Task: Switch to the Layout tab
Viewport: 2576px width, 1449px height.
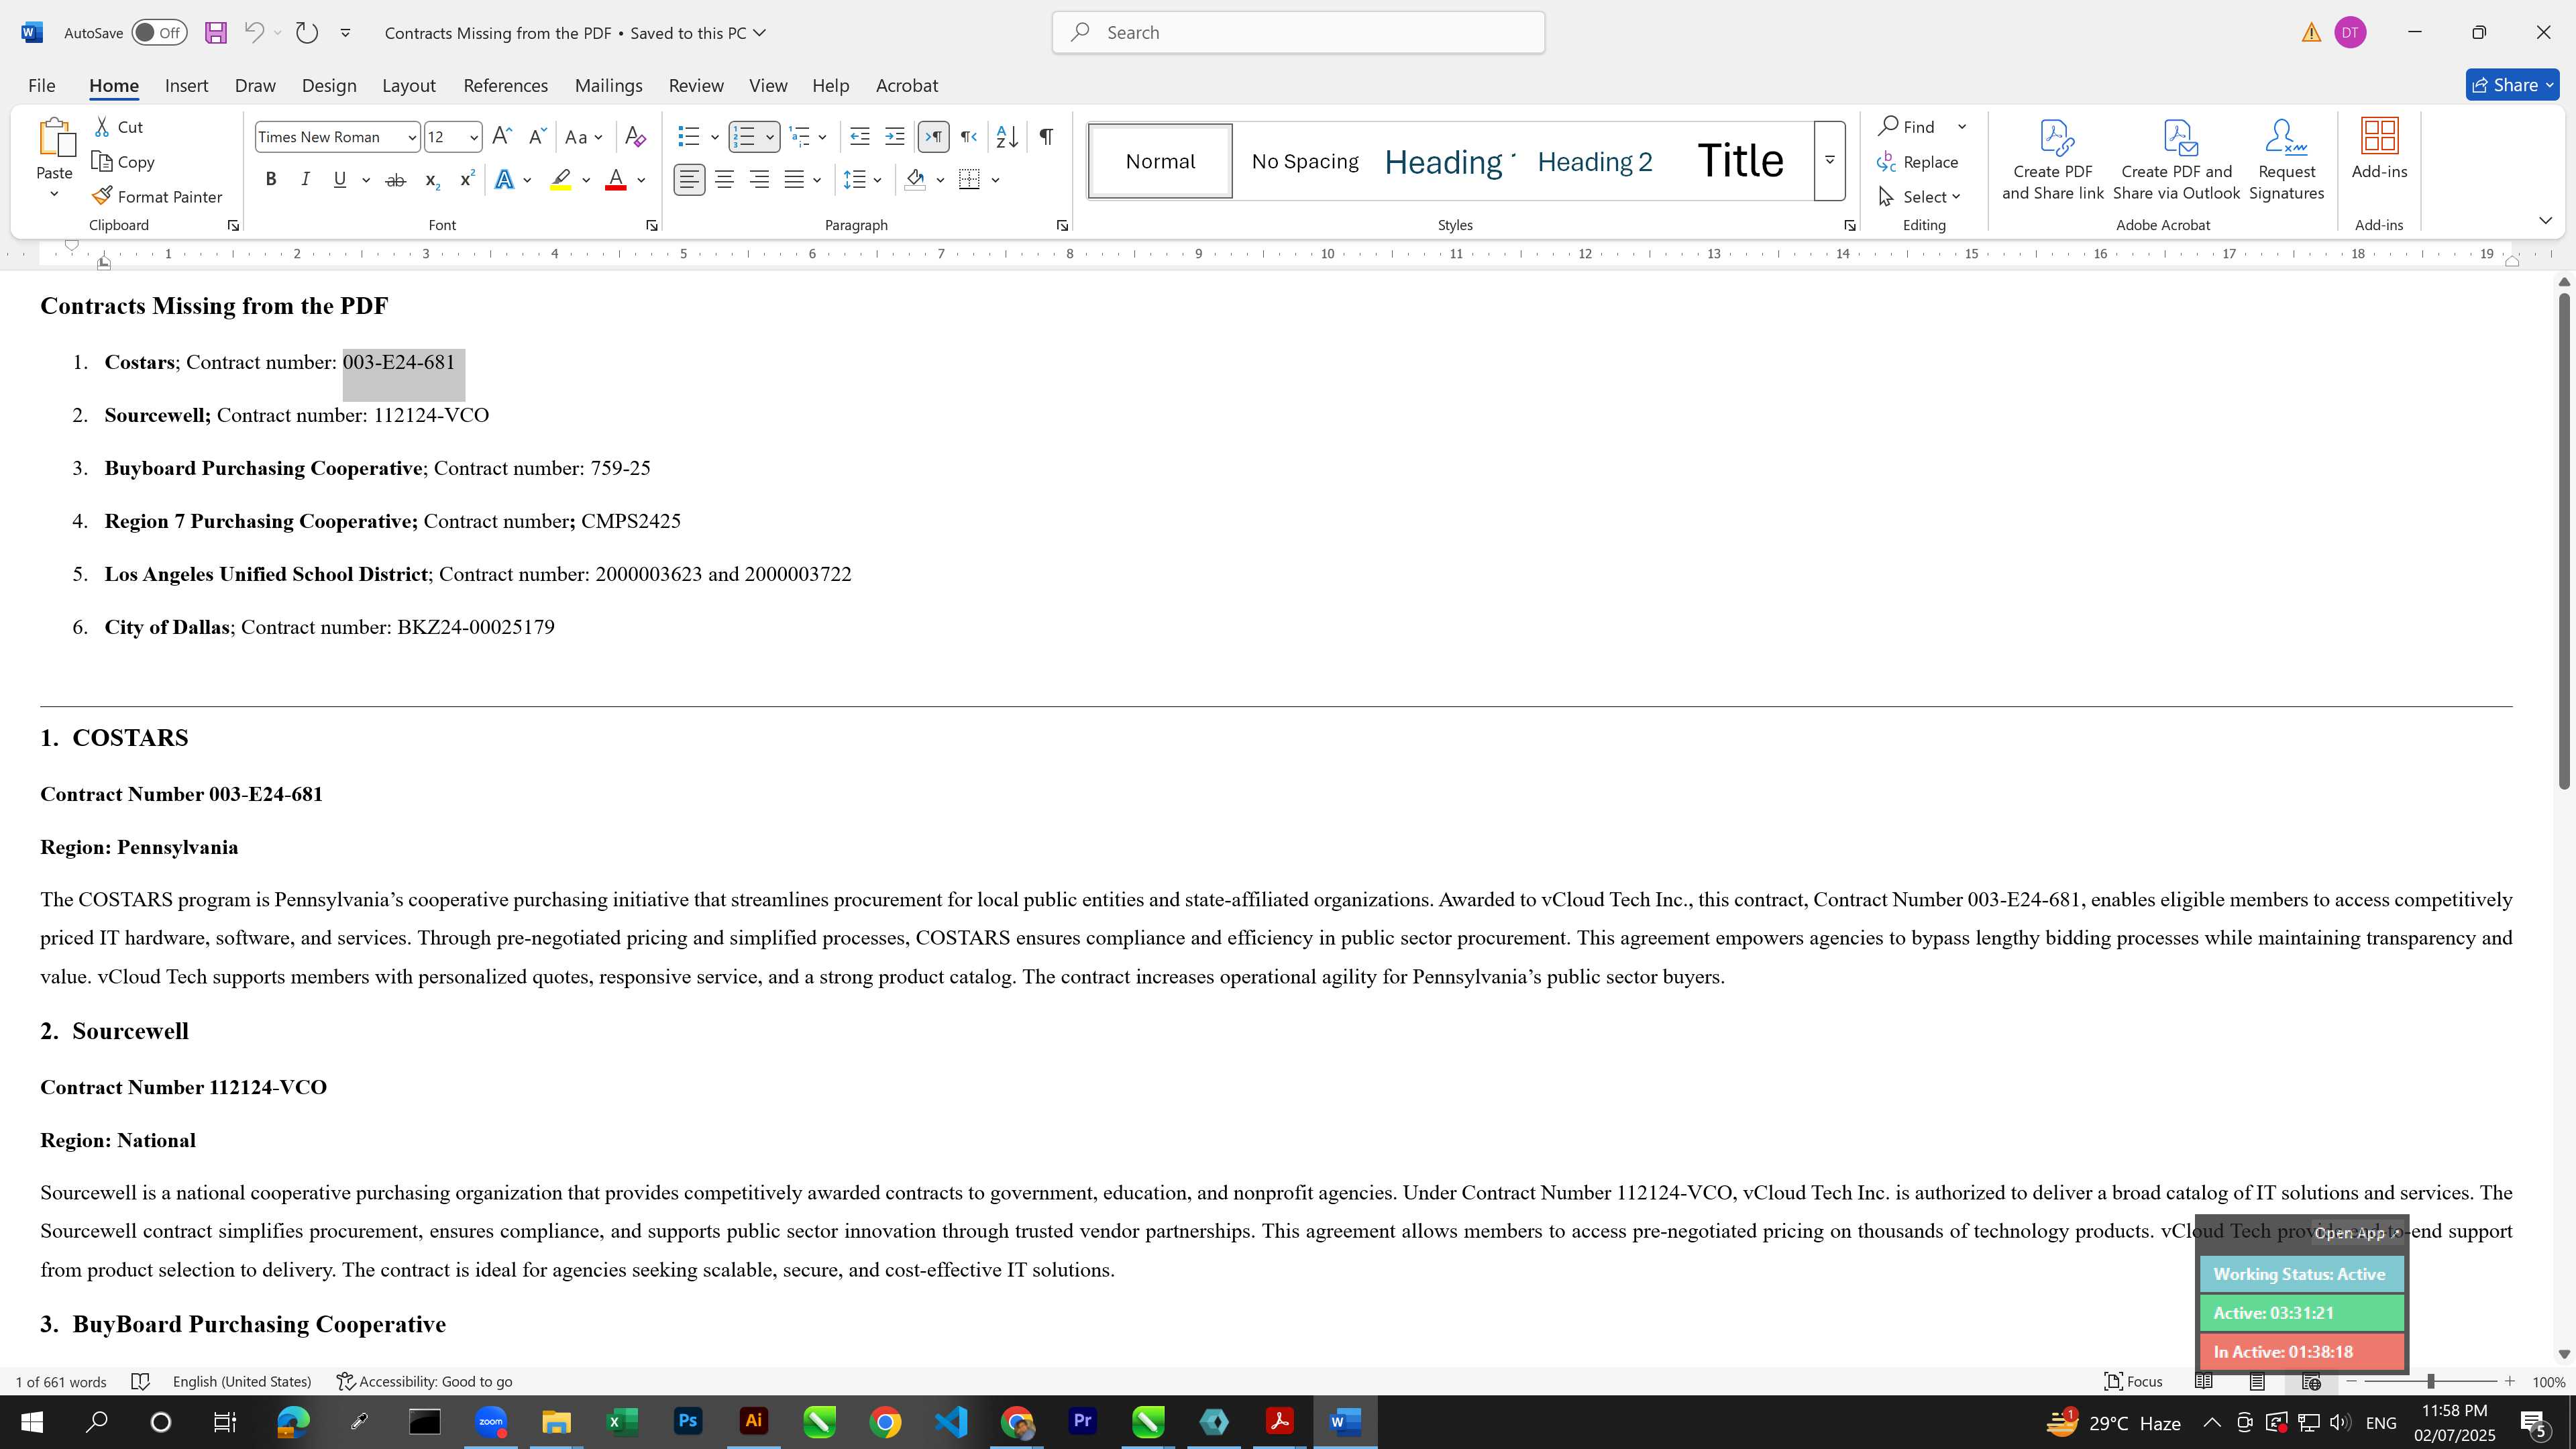Action: click(409, 86)
